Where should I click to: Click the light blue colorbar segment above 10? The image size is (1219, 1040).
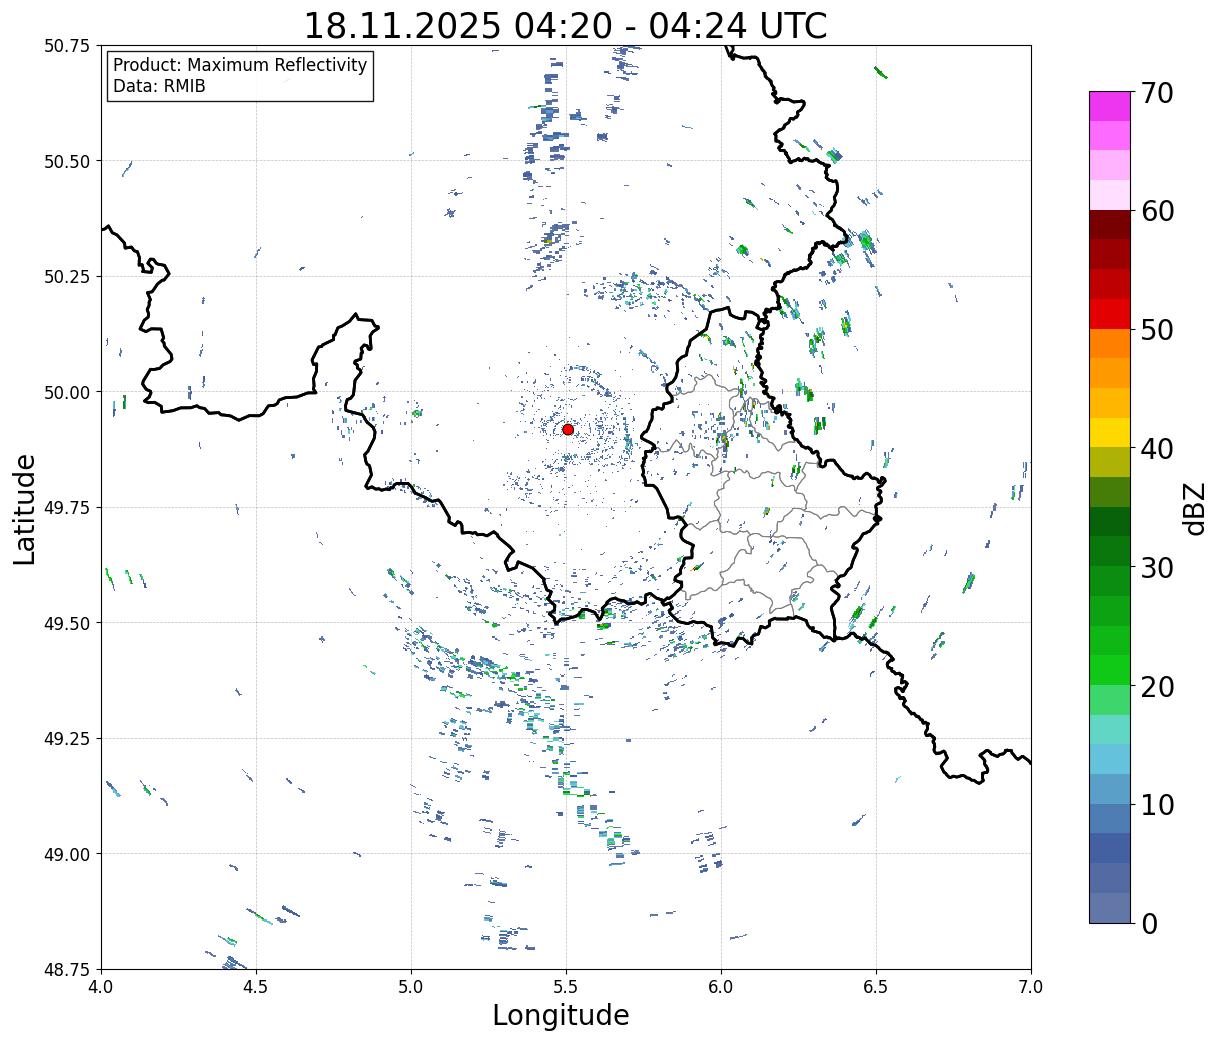[x=1110, y=789]
